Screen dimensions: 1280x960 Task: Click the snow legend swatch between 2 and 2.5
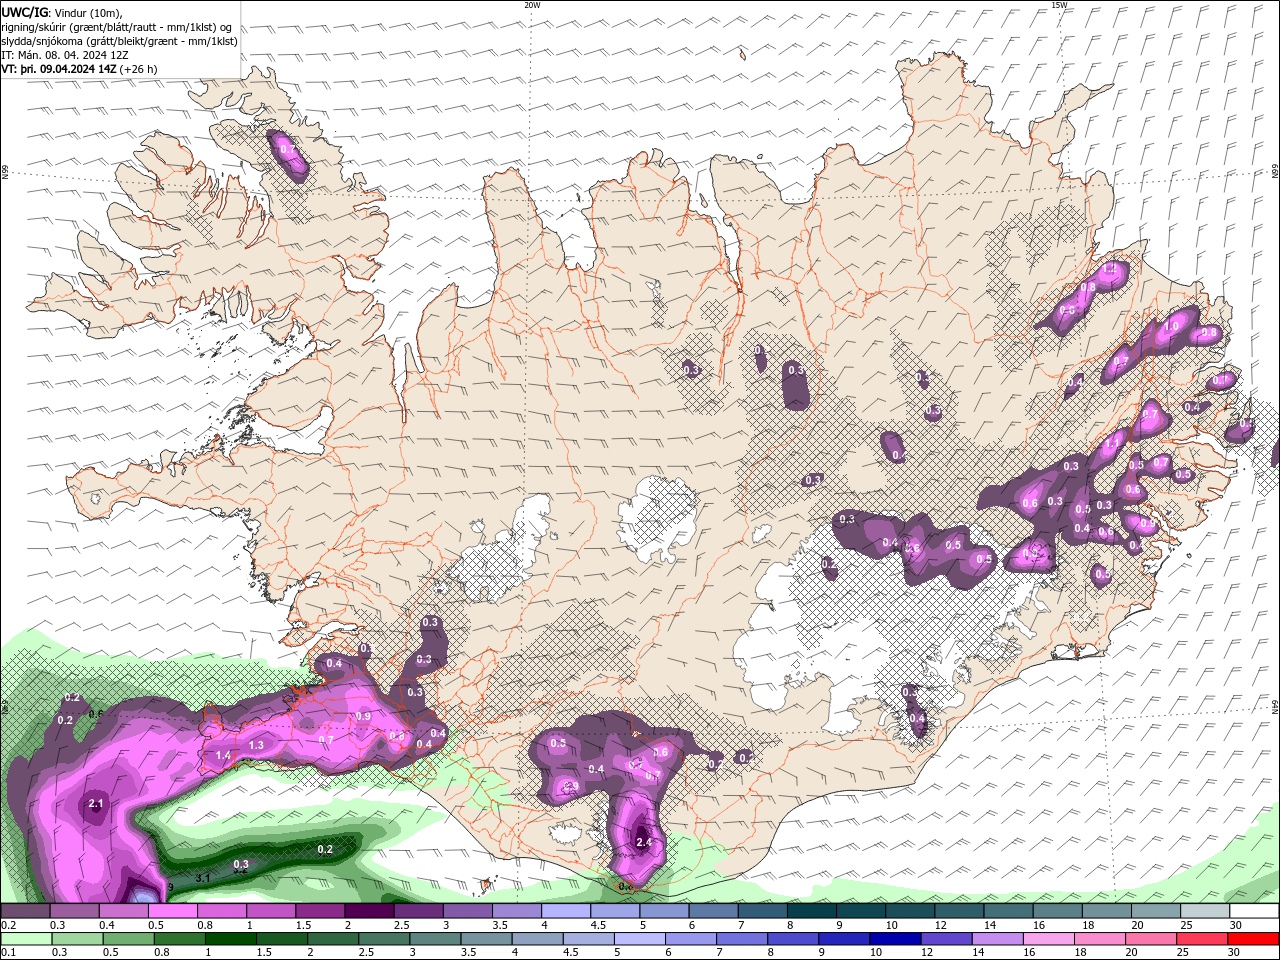tap(369, 911)
